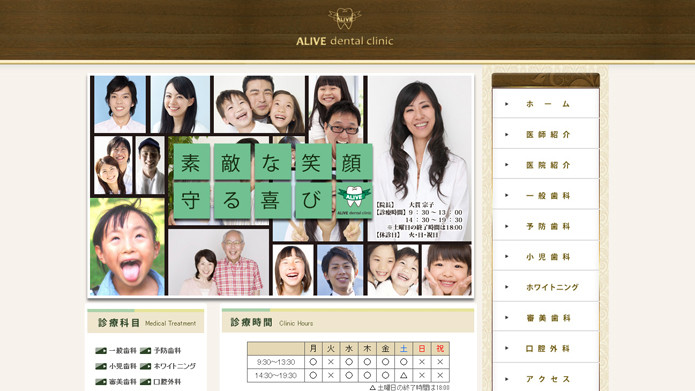This screenshot has height=391, width=695.
Task: Go to アクセス in the sidebar menu
Action: [546, 379]
